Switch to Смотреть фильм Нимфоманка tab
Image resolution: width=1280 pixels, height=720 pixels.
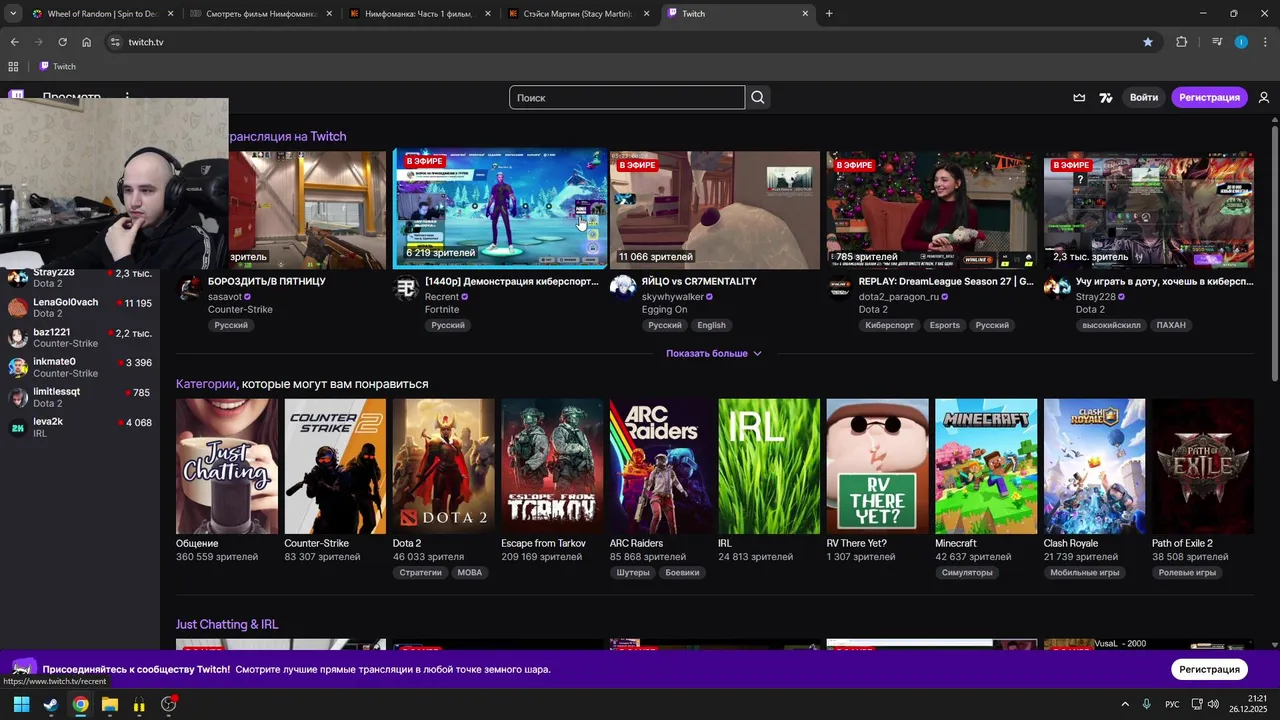259,14
